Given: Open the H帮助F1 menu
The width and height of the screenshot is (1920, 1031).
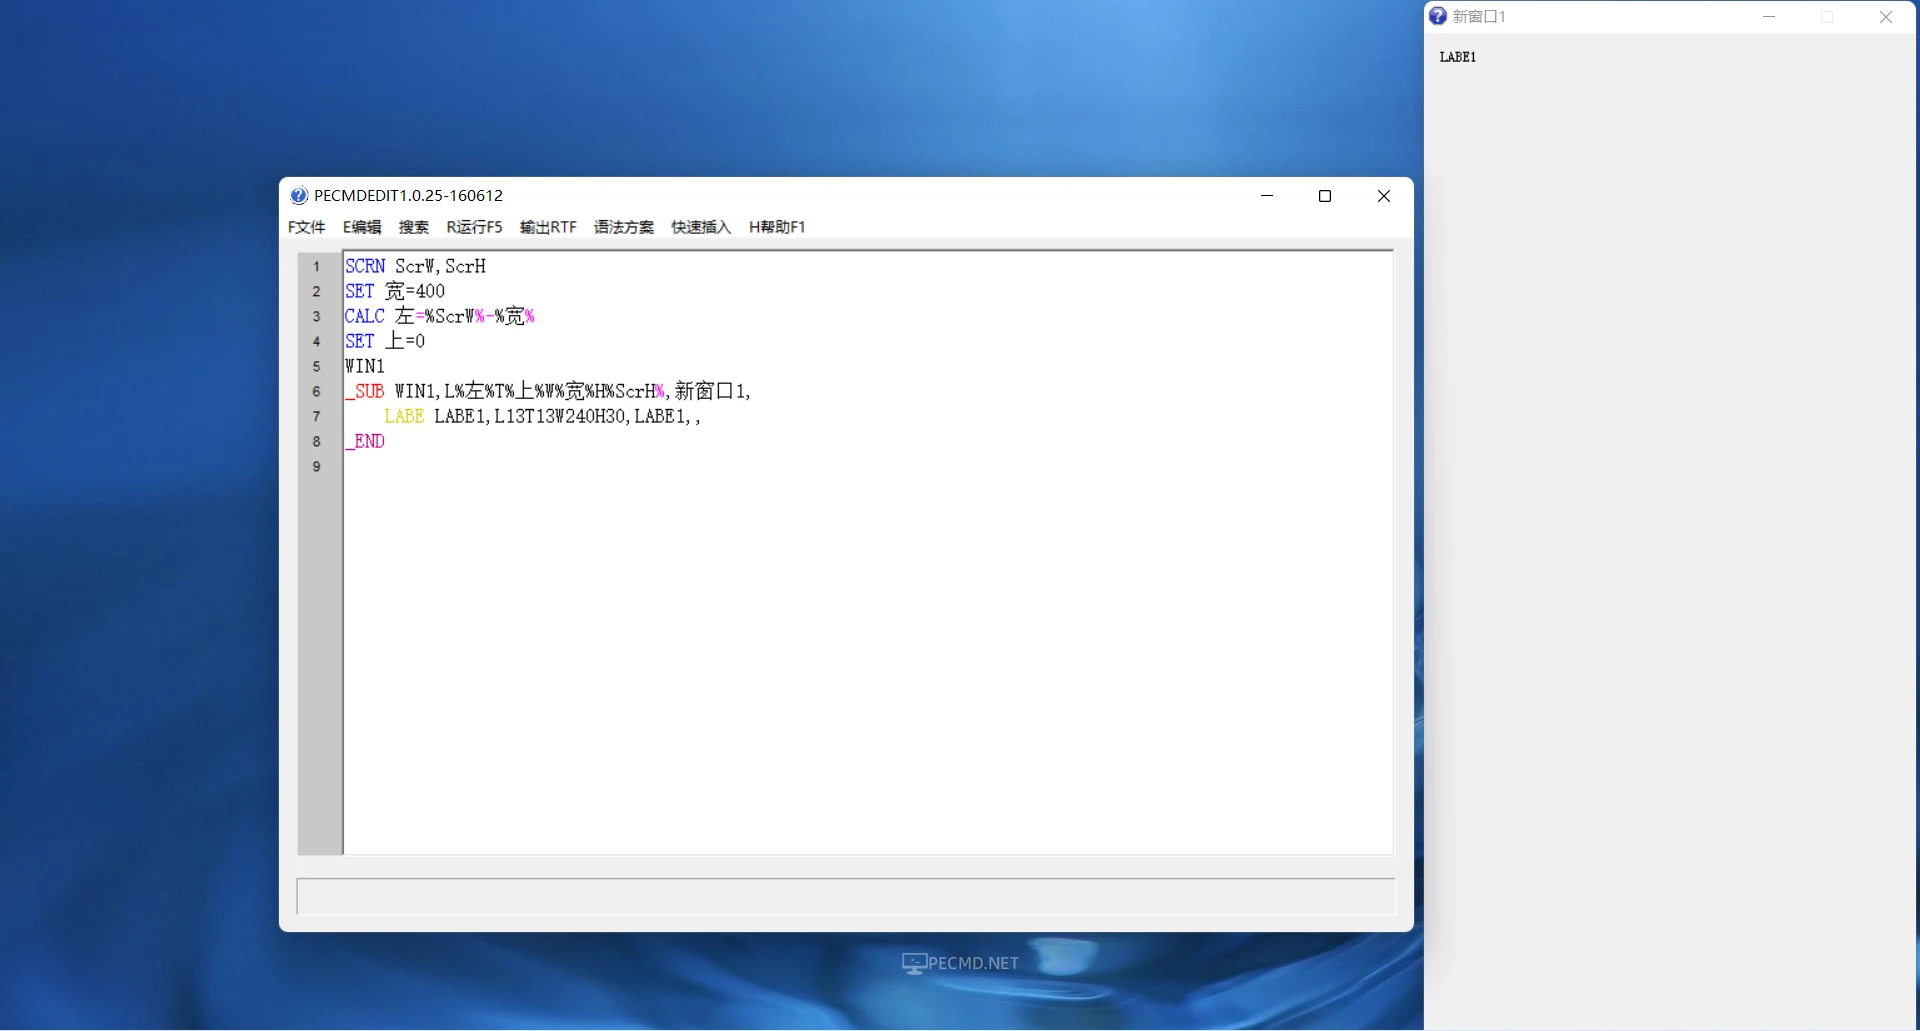Looking at the screenshot, I should pos(777,227).
